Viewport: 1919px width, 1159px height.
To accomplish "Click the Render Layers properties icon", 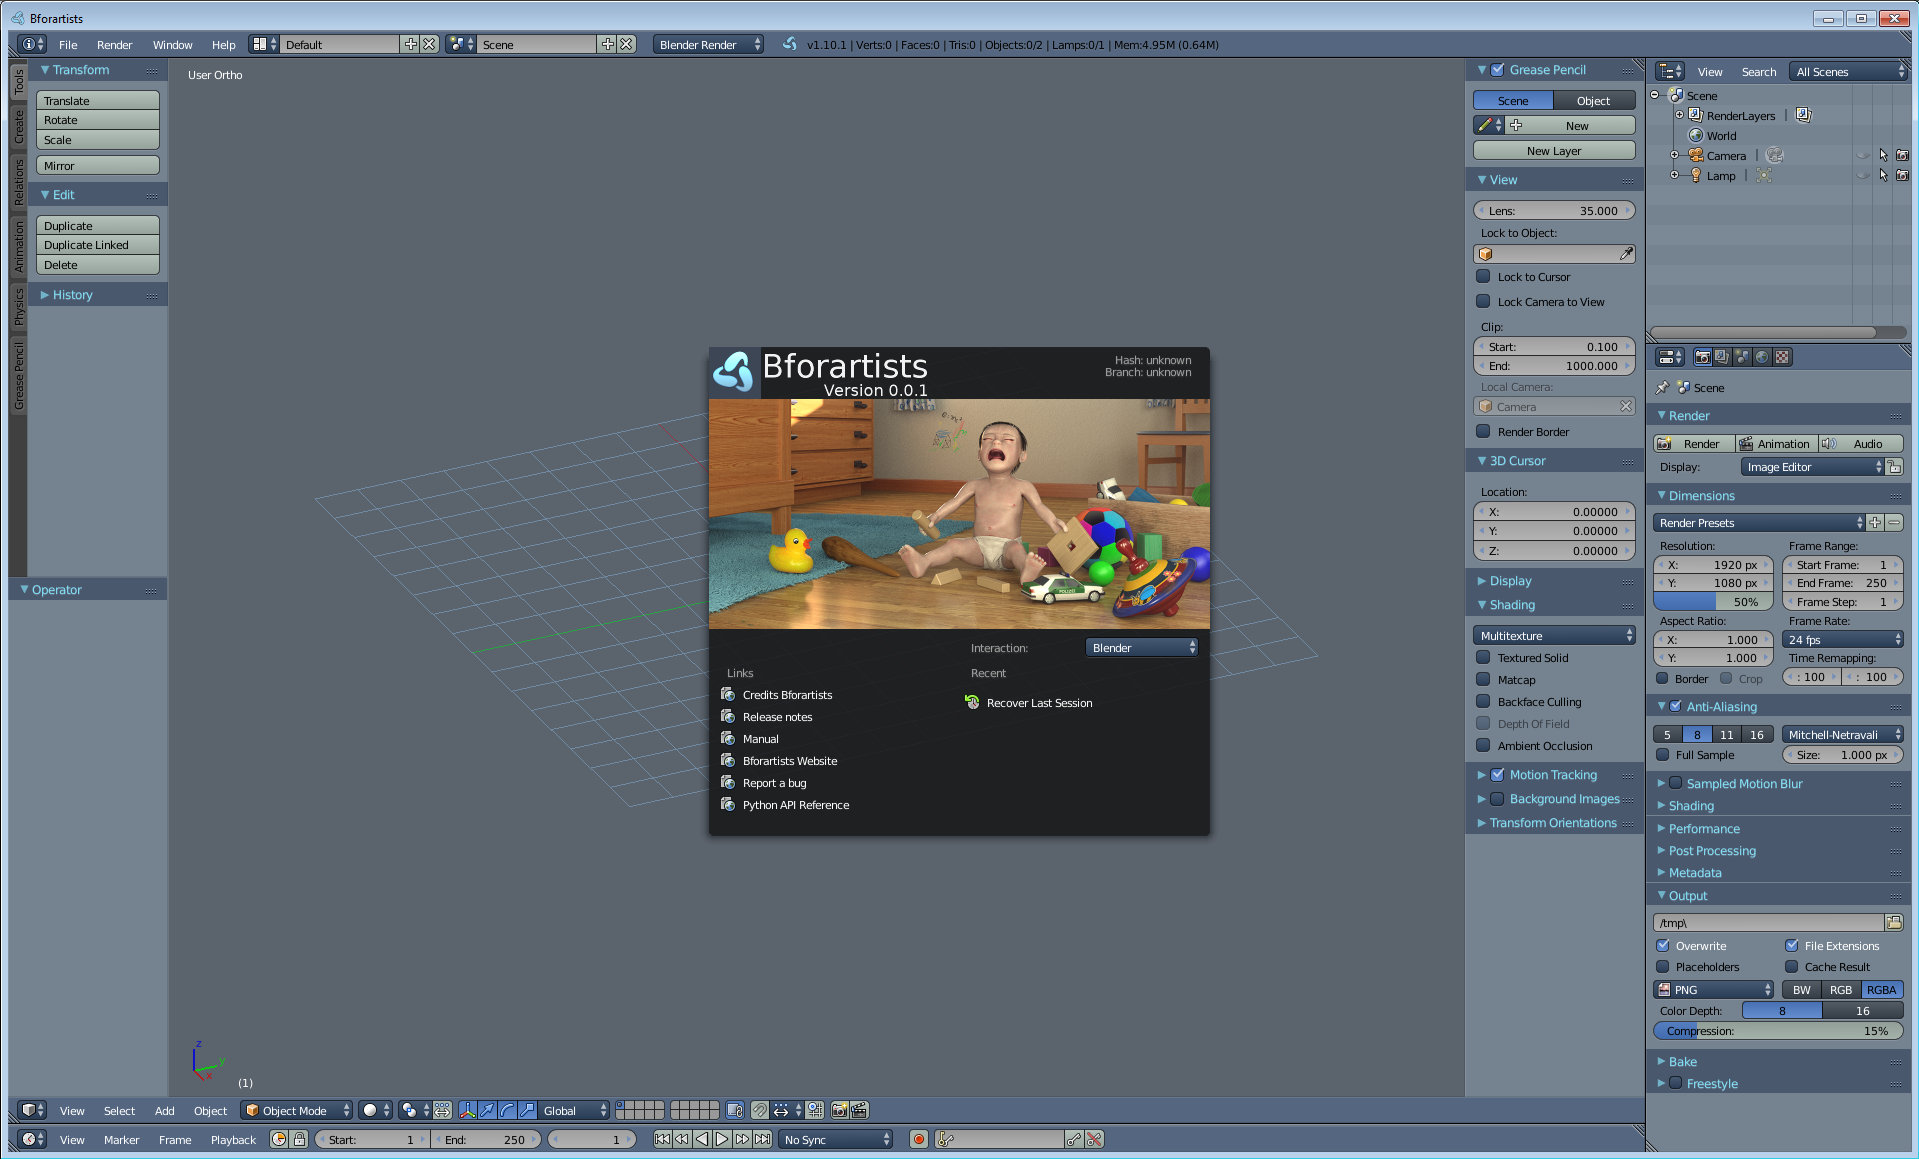I will pyautogui.click(x=1722, y=357).
